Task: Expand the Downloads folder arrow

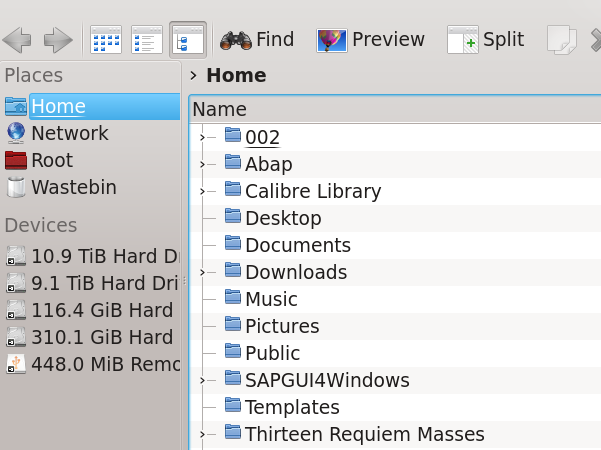Action: [202, 272]
